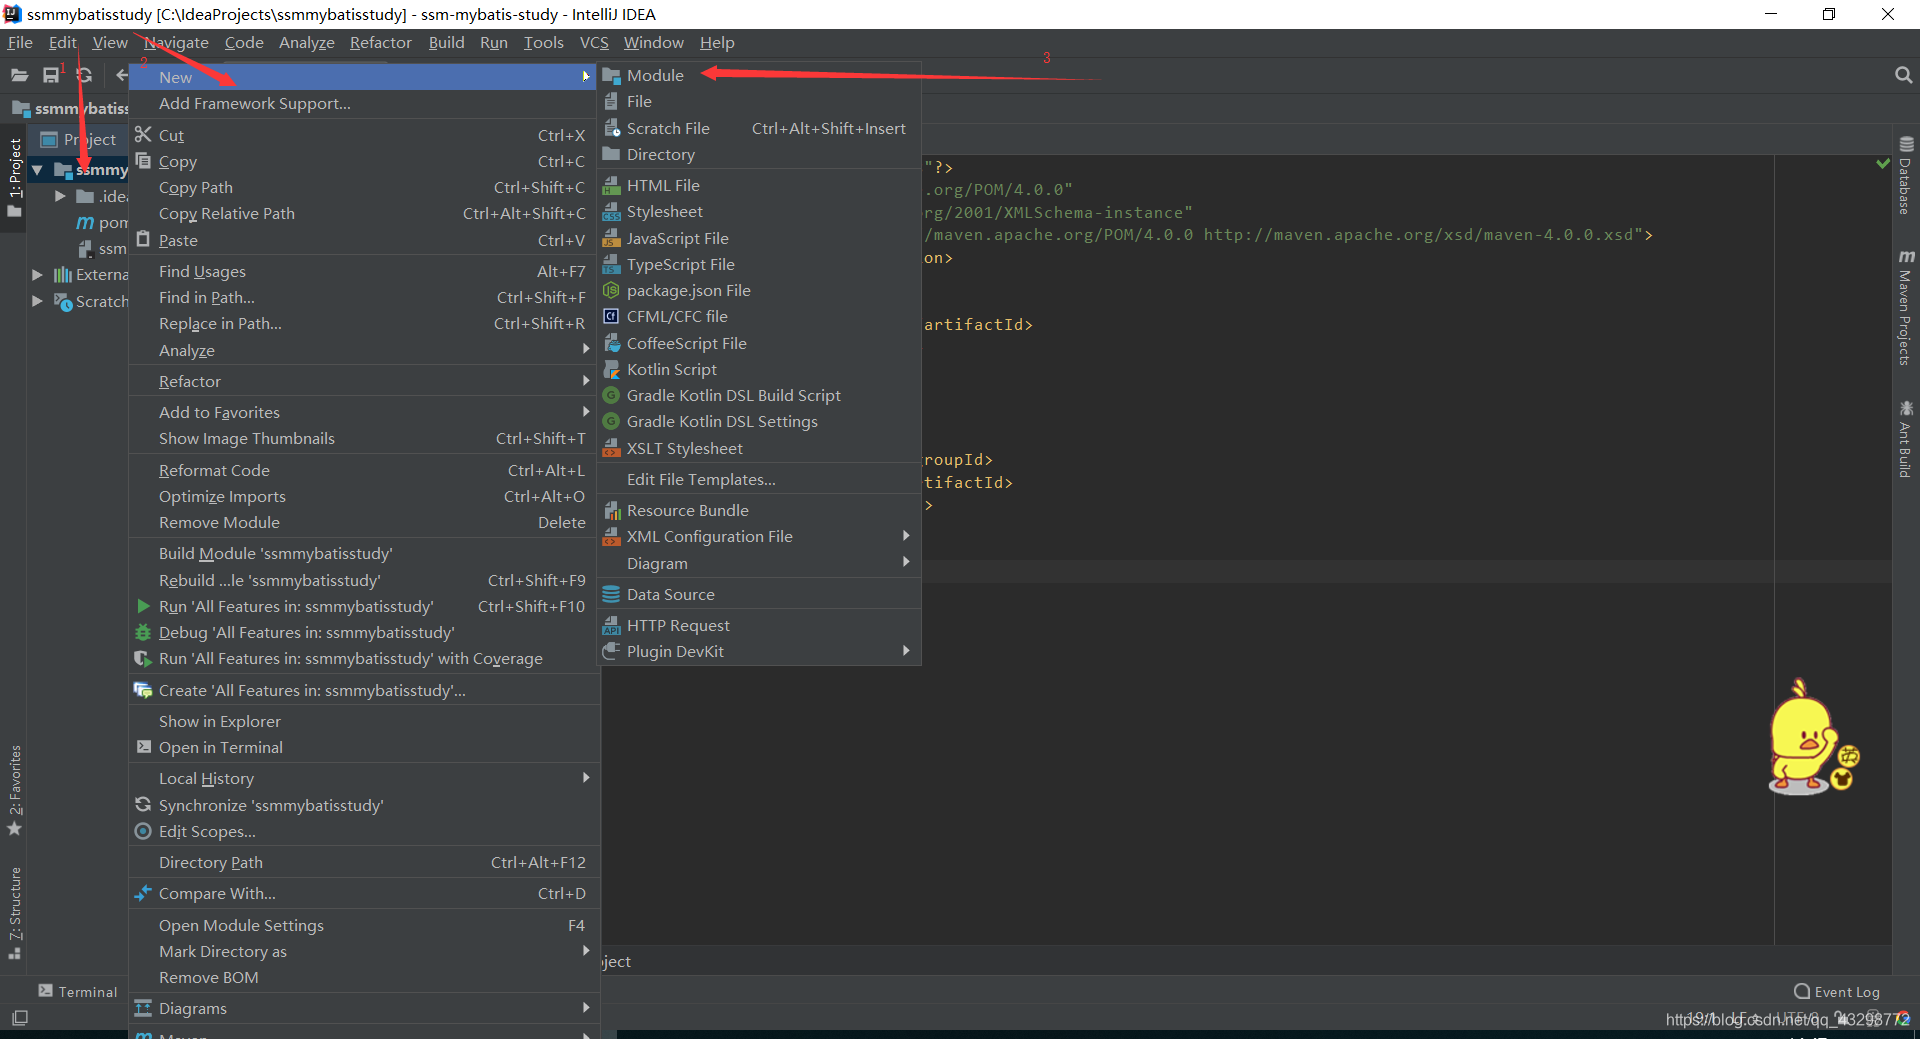1920x1039 pixels.
Task: Click the Open folder toolbar icon
Action: (x=19, y=75)
